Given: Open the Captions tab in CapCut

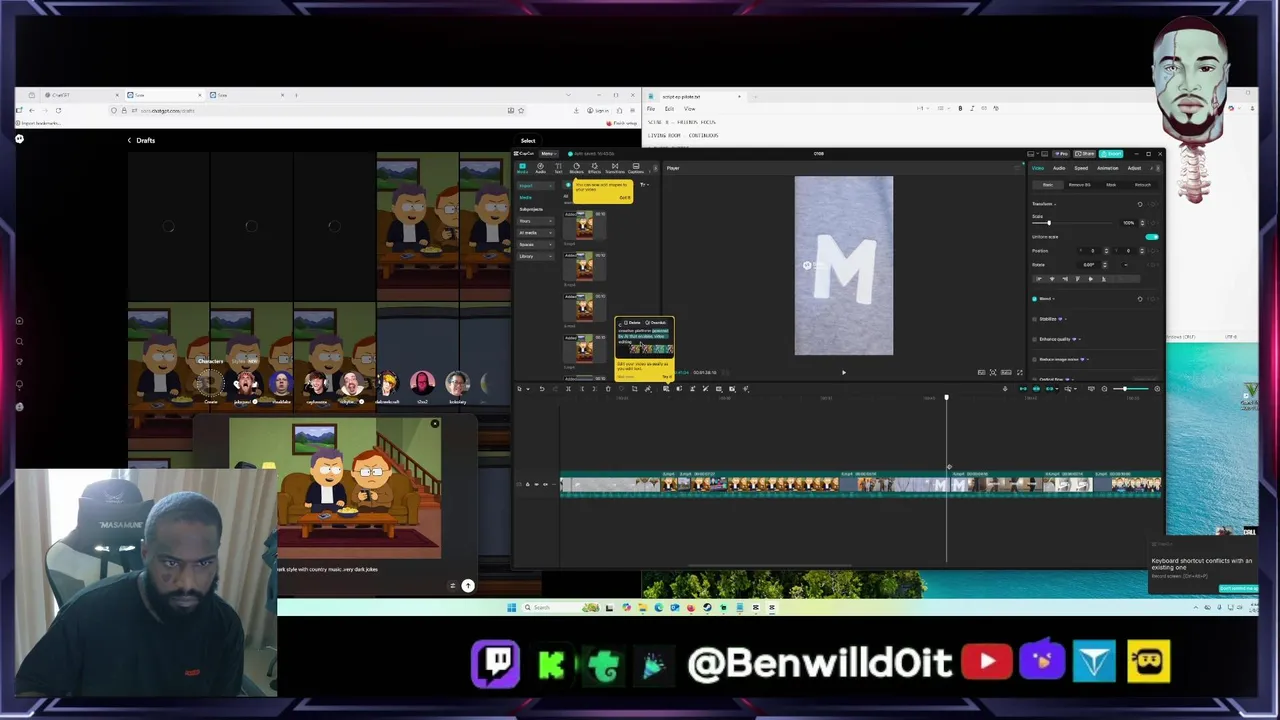Looking at the screenshot, I should click(x=636, y=168).
